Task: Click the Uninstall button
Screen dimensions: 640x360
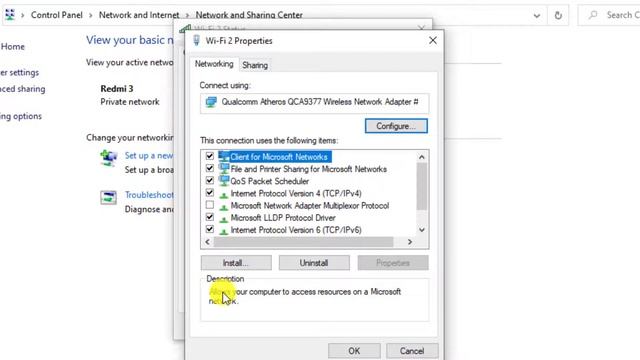Action: pos(314,263)
